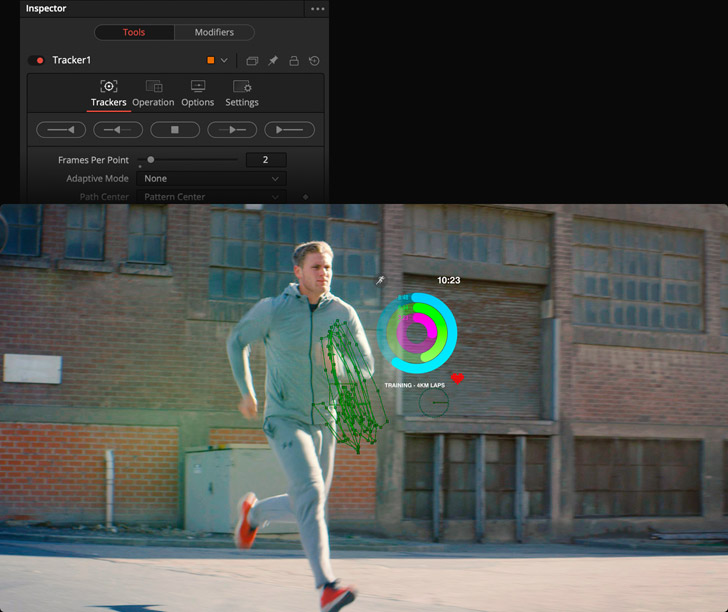
Task: Click the orange Tracker1 color swatch
Action: point(211,61)
